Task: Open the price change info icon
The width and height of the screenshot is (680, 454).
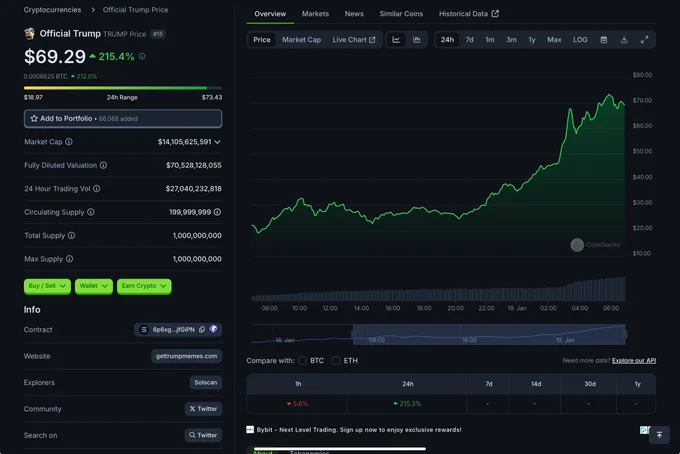Action: (142, 56)
